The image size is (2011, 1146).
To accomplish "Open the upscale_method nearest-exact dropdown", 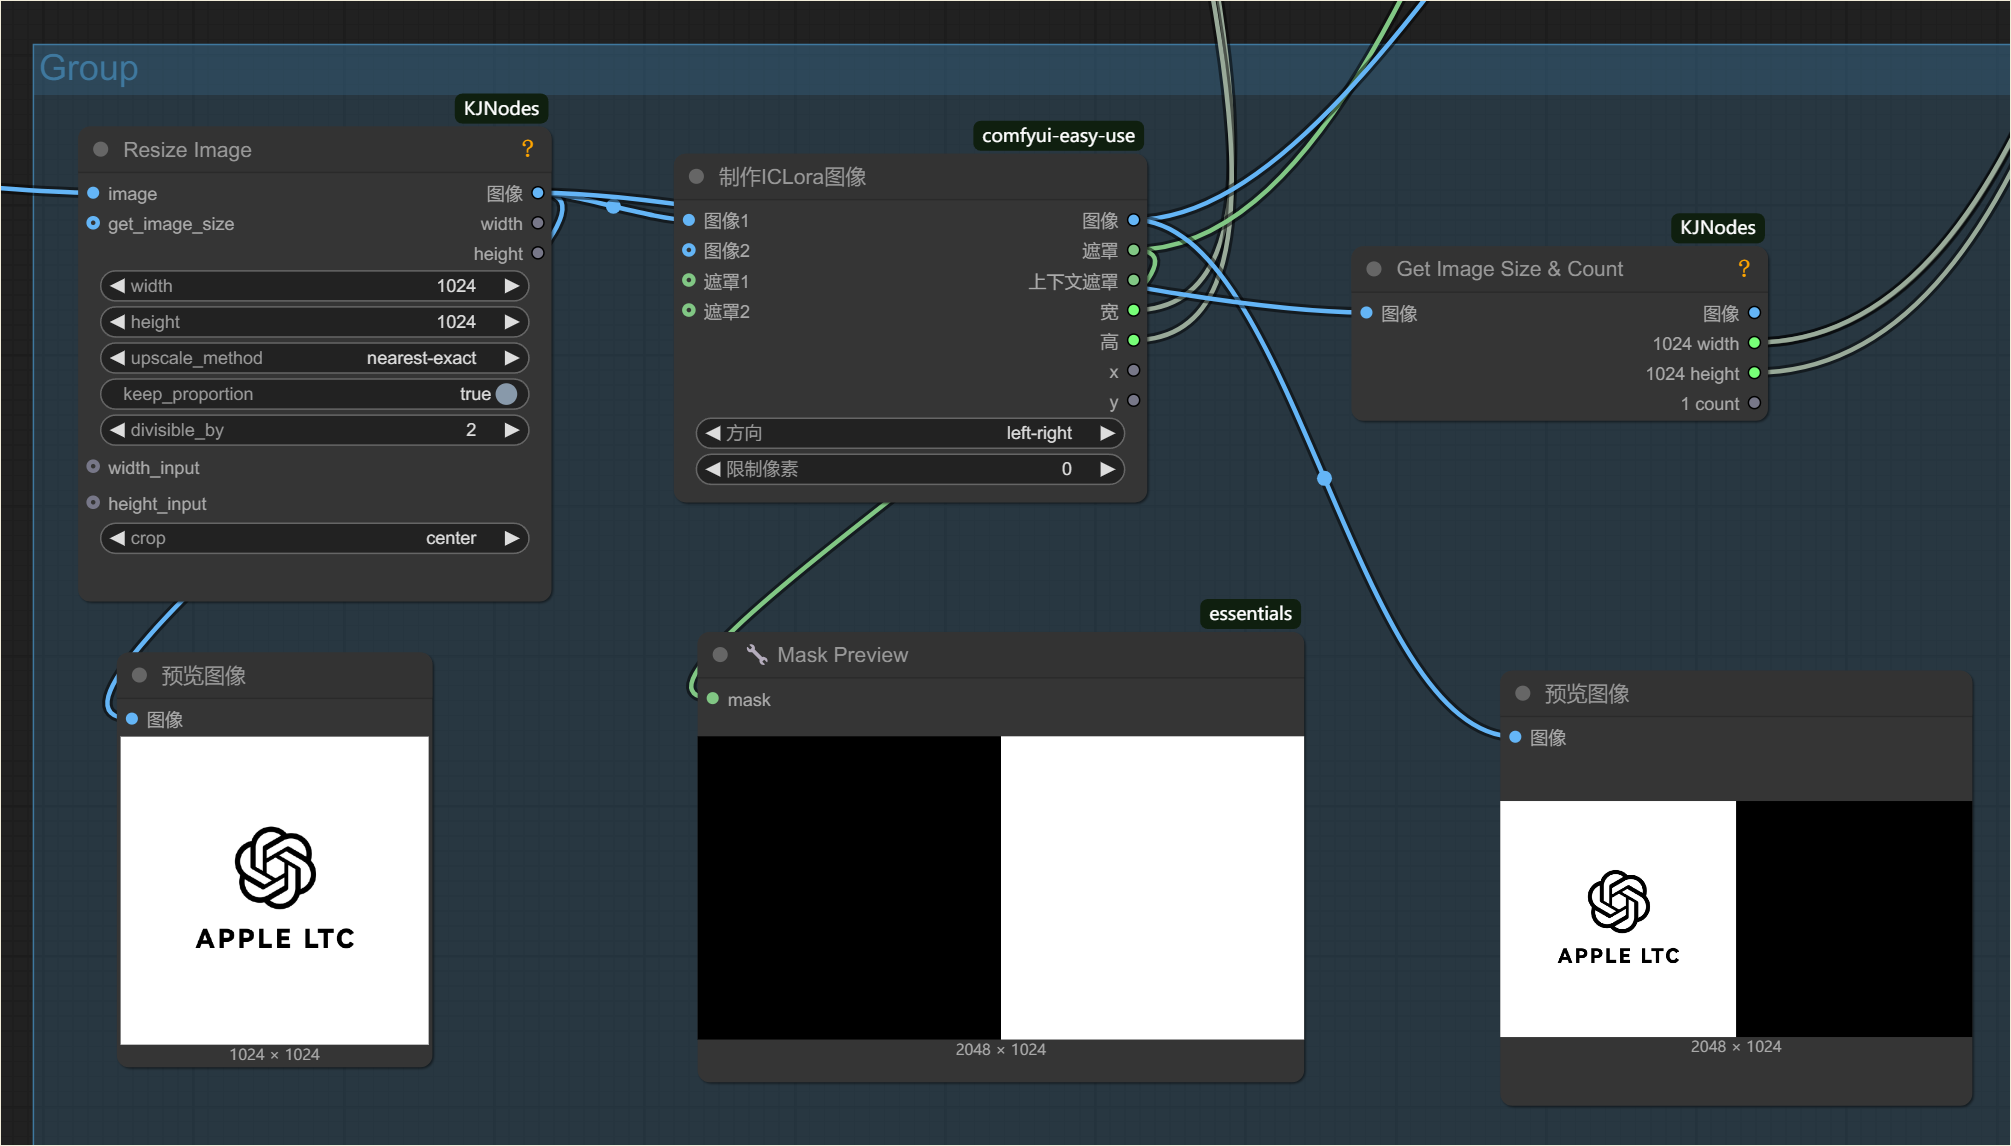I will 314,358.
